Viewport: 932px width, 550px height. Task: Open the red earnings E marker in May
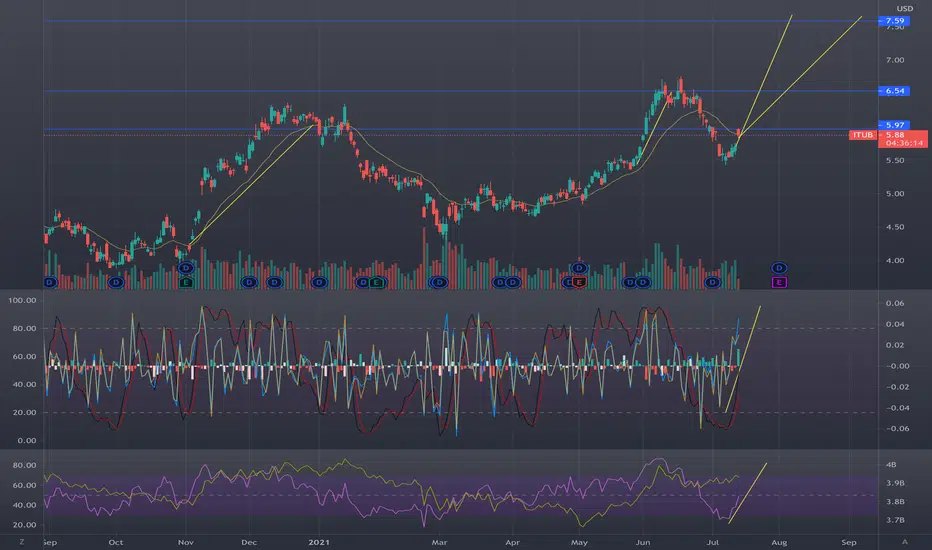(x=579, y=282)
